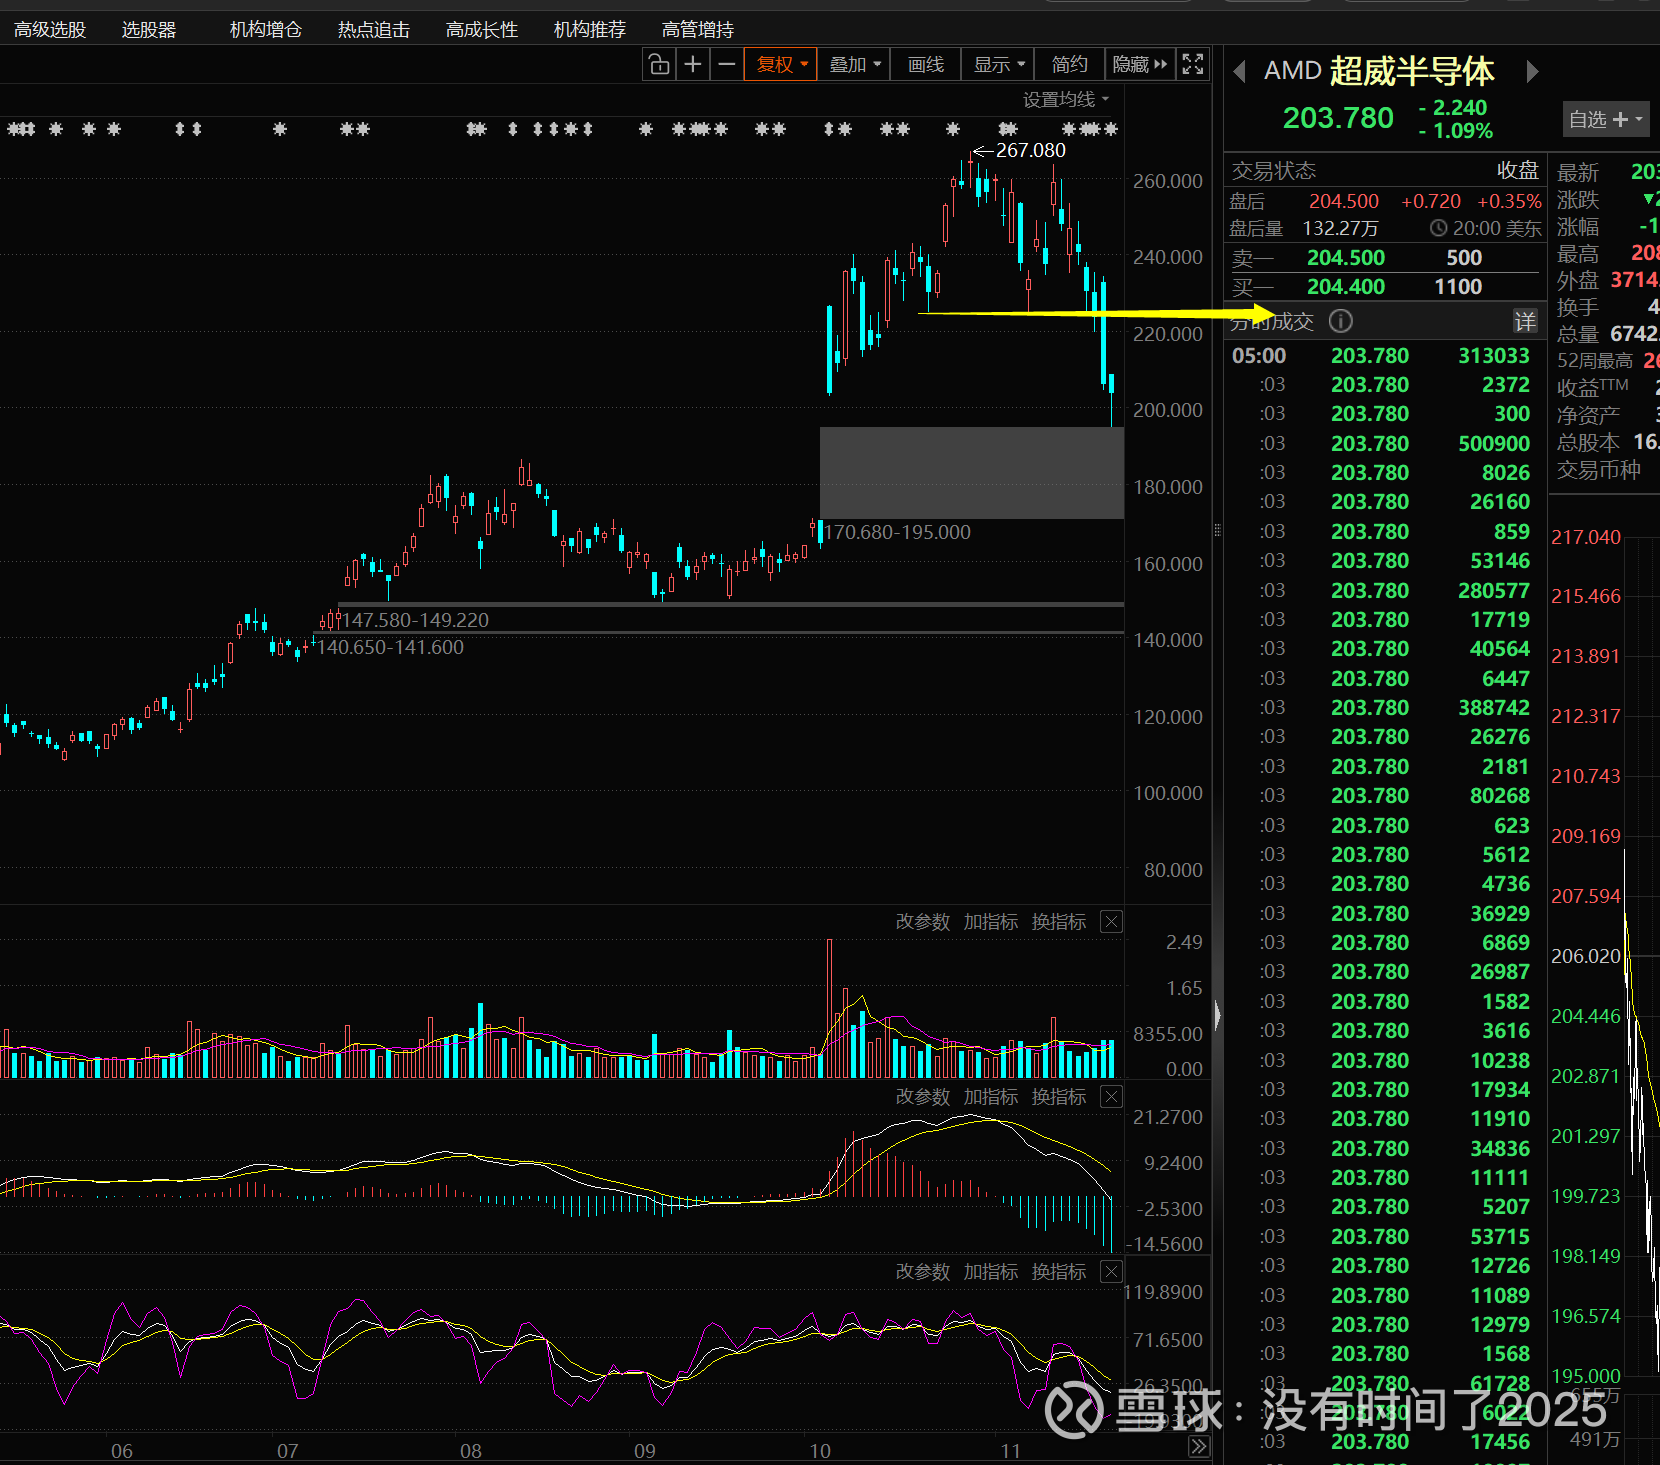Switch to 简约 simple mode
This screenshot has width=1660, height=1465.
[x=1070, y=65]
